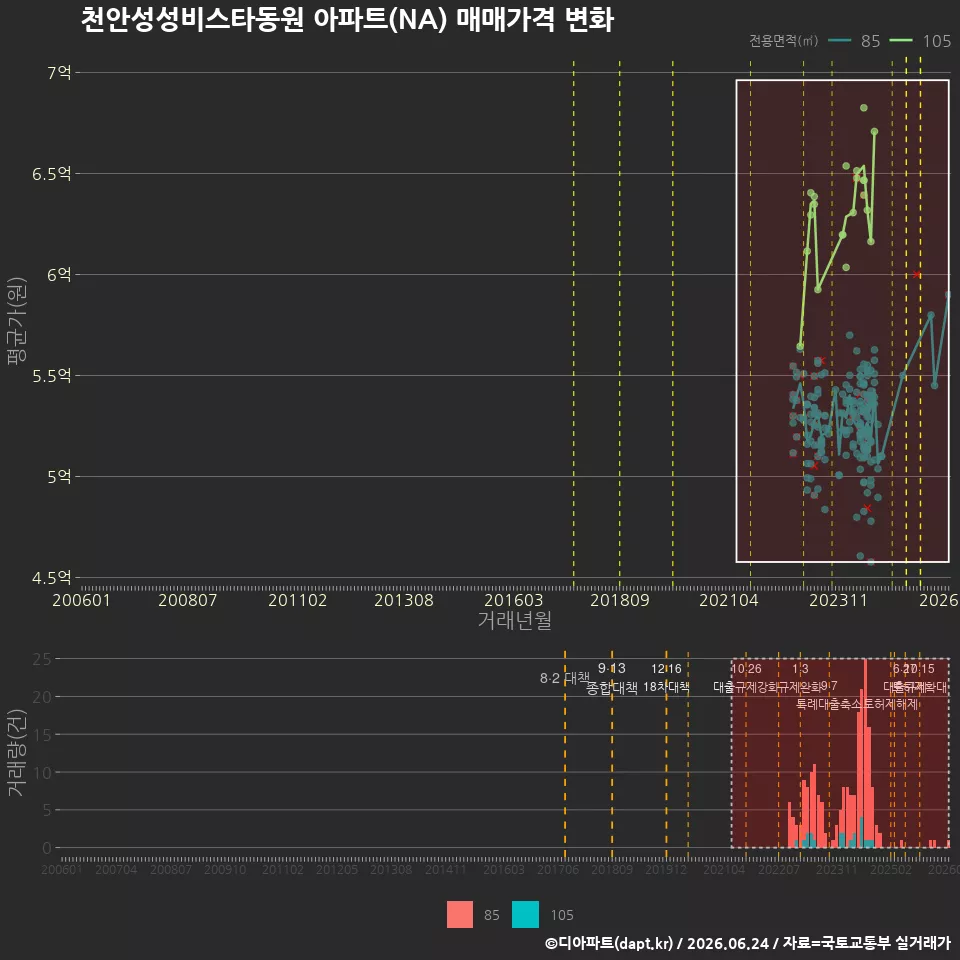Click the 202311 label on price chart axis
The height and width of the screenshot is (960, 960).
coord(838,600)
